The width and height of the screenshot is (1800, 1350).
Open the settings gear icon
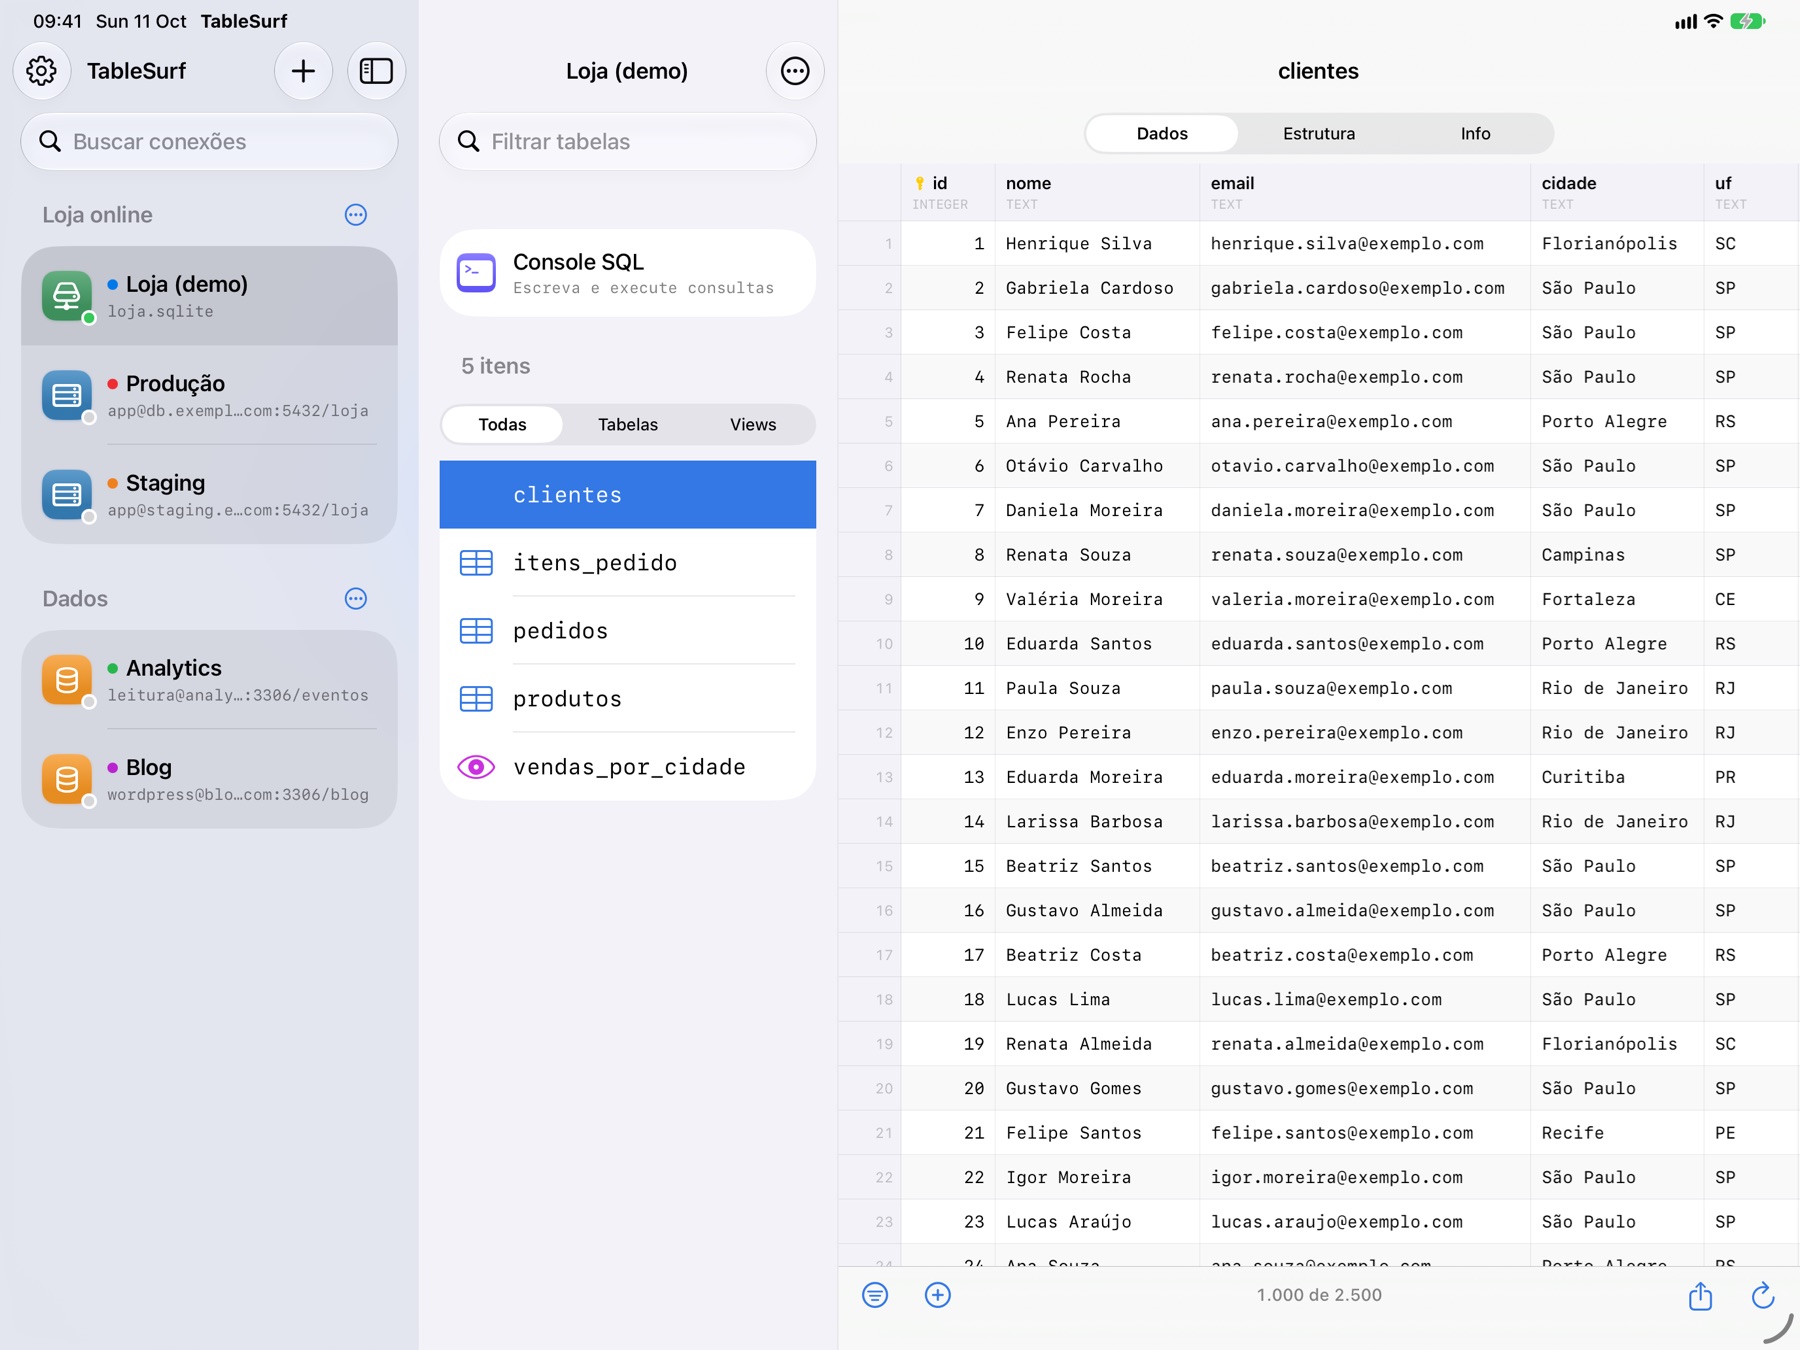(x=42, y=71)
